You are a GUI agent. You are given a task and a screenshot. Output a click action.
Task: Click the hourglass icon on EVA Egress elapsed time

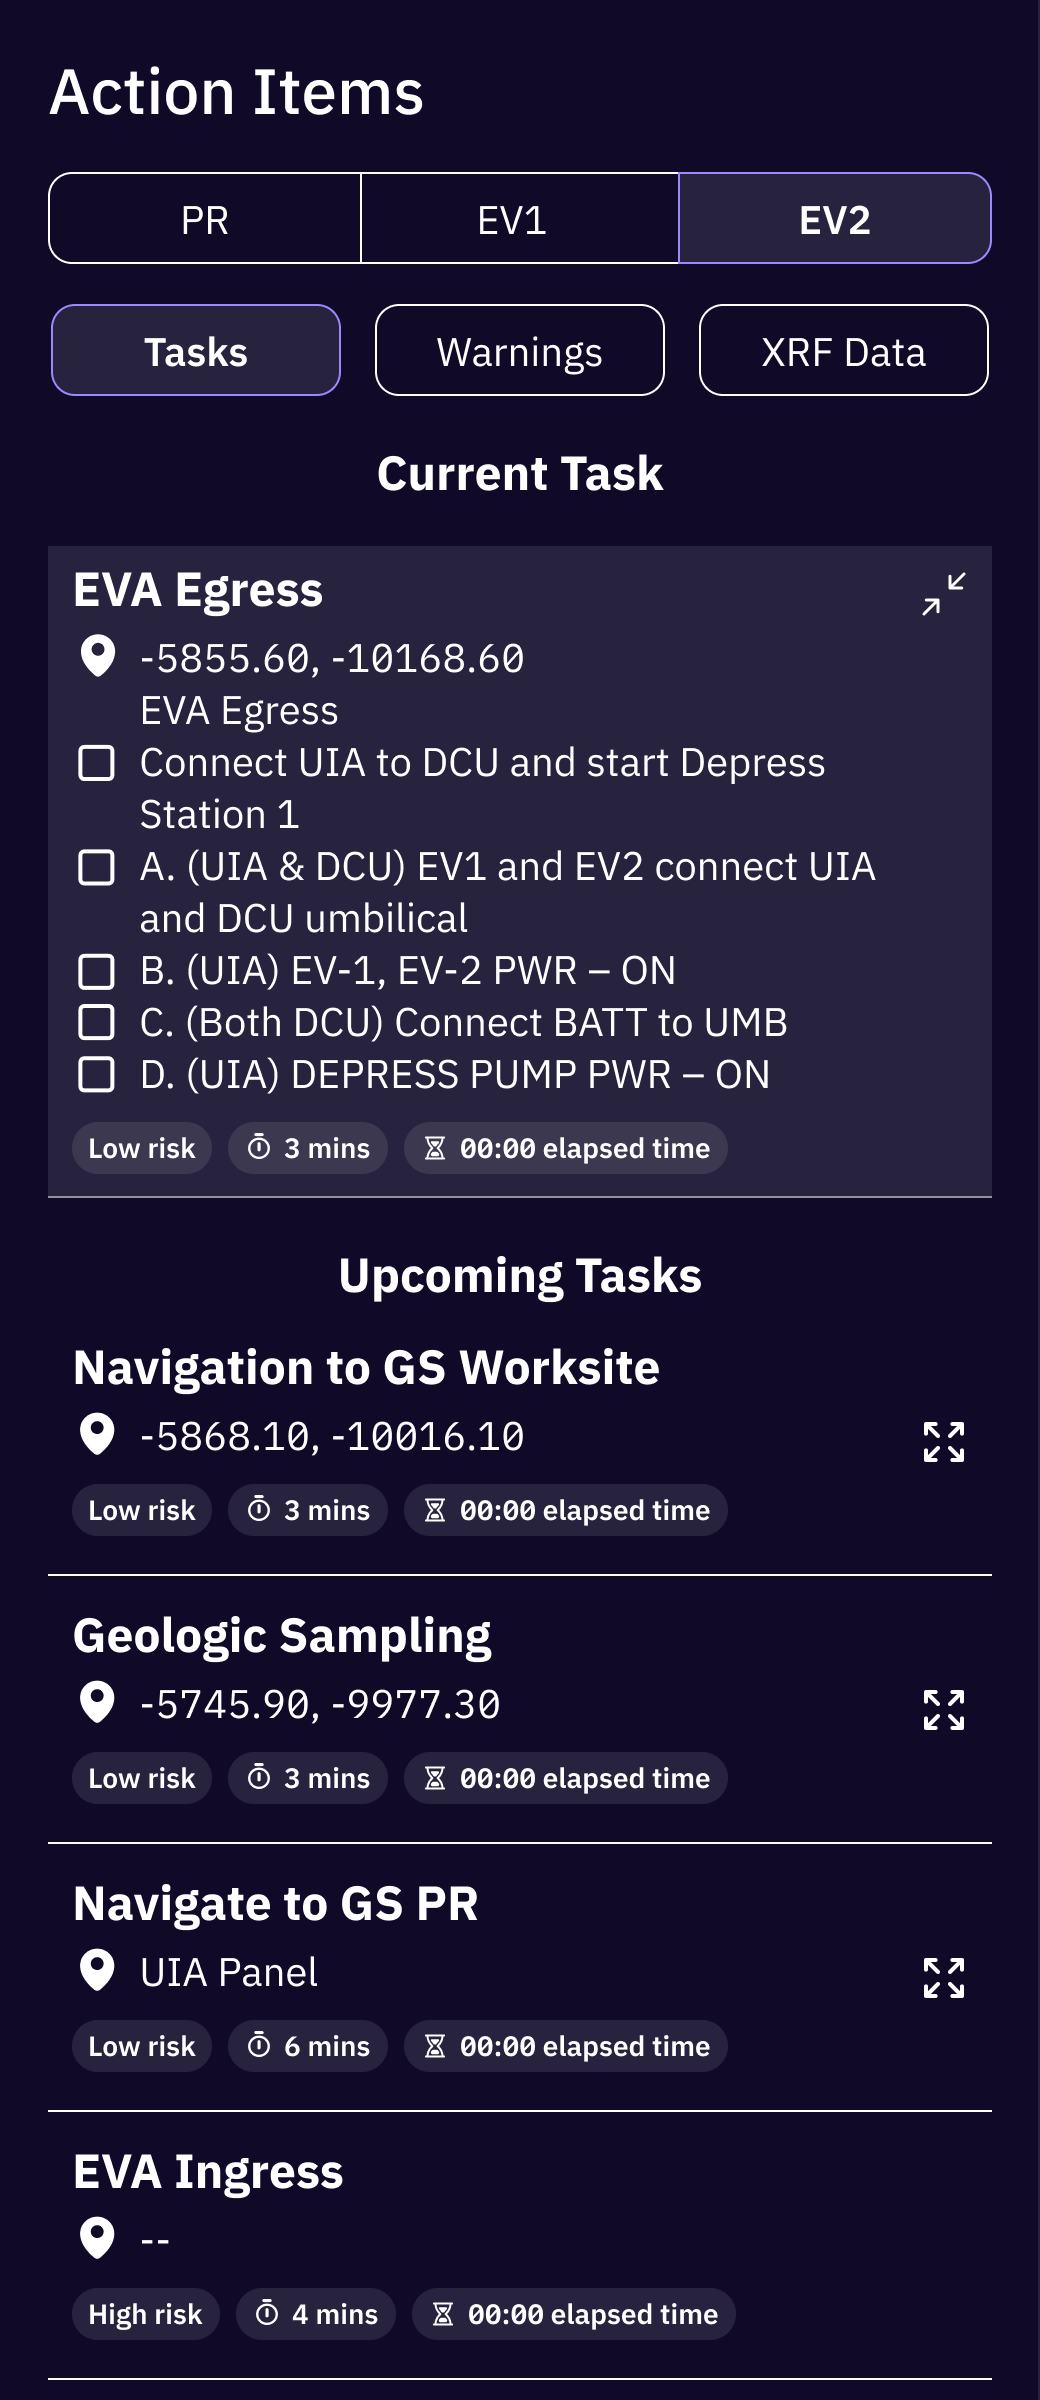[435, 1148]
